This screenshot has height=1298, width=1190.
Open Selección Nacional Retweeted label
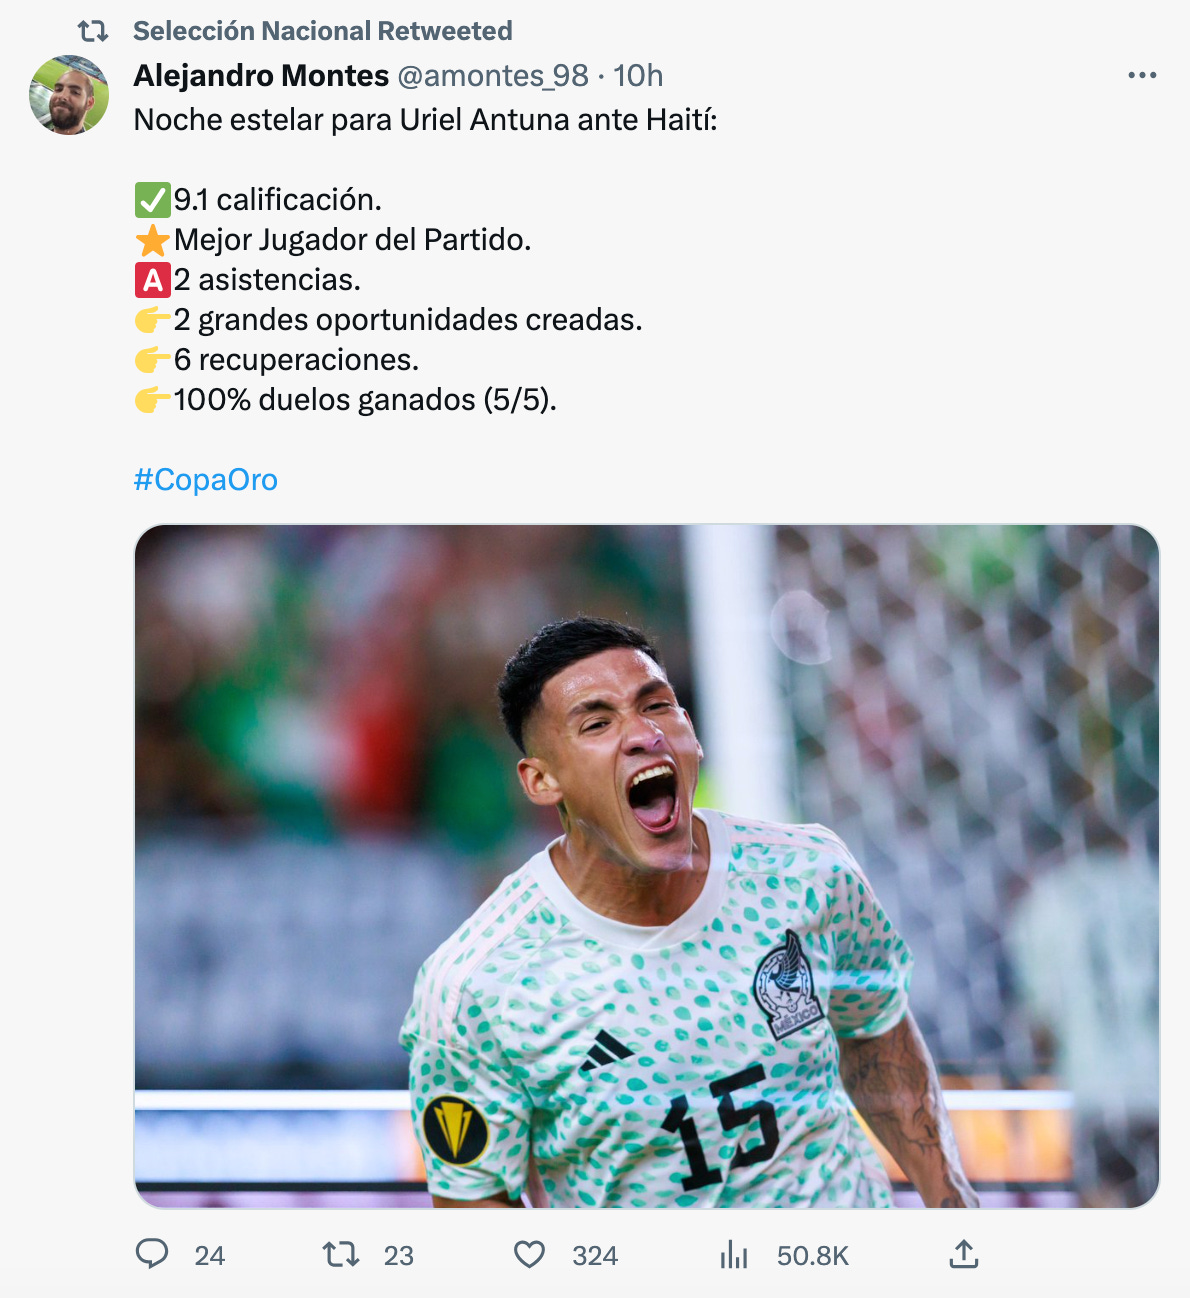click(323, 31)
